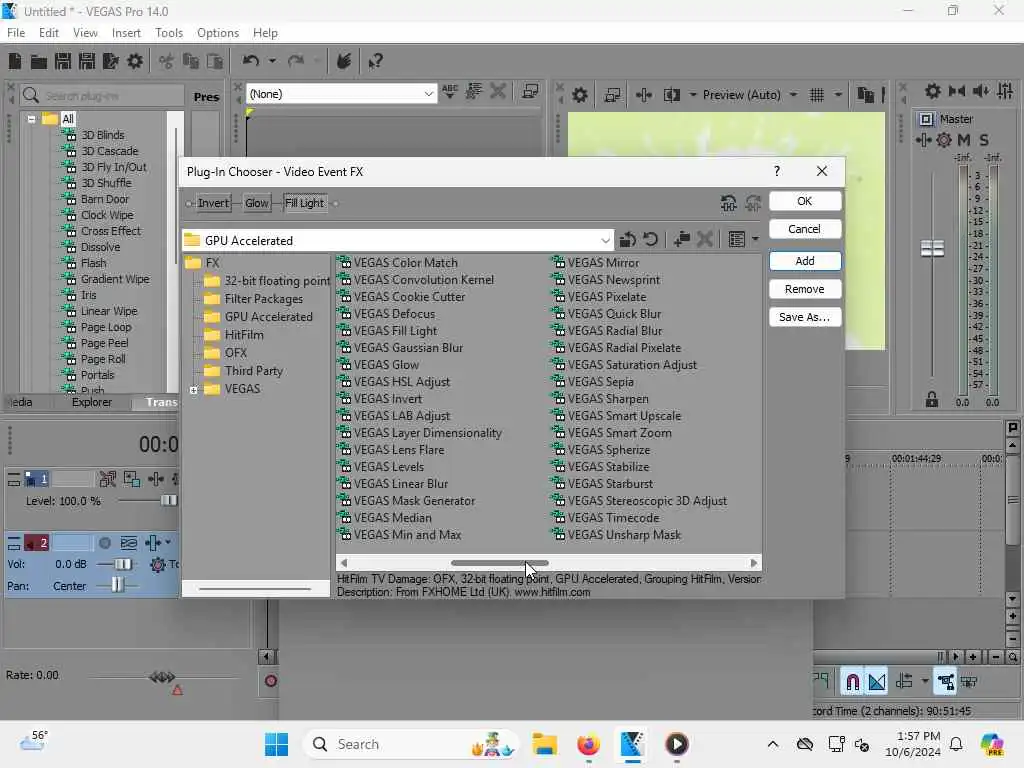Click the New project icon in toolbar
The height and width of the screenshot is (768, 1024).
tap(14, 61)
